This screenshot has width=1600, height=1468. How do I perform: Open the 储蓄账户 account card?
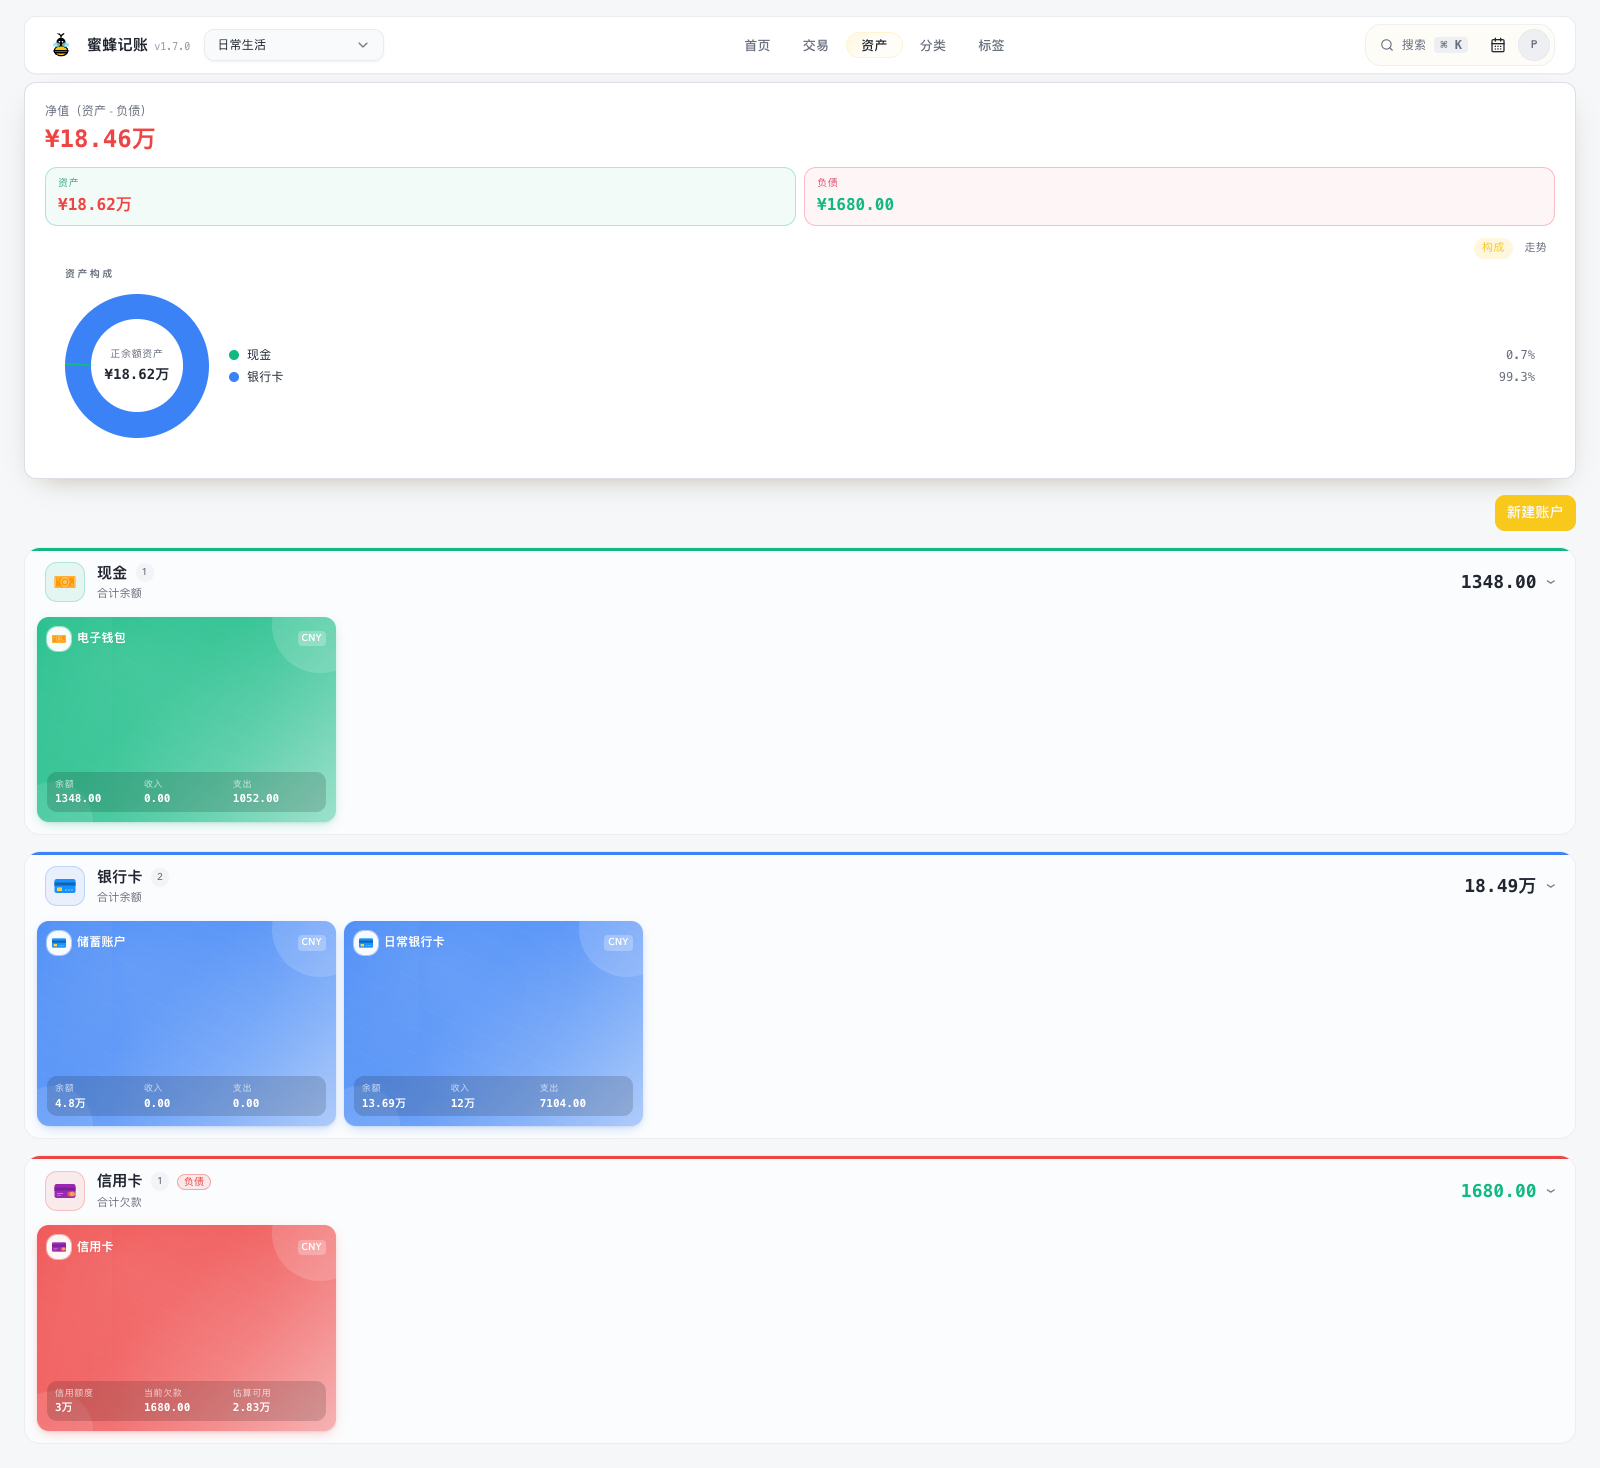[x=186, y=1023]
